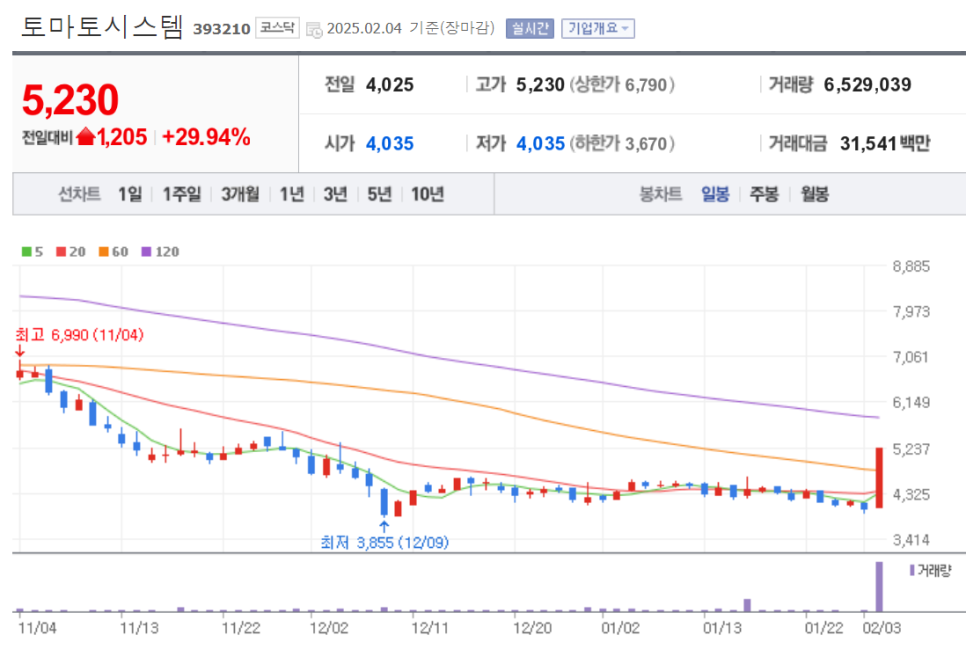Show the 3년 line chart
This screenshot has height=664, width=966.
click(336, 195)
